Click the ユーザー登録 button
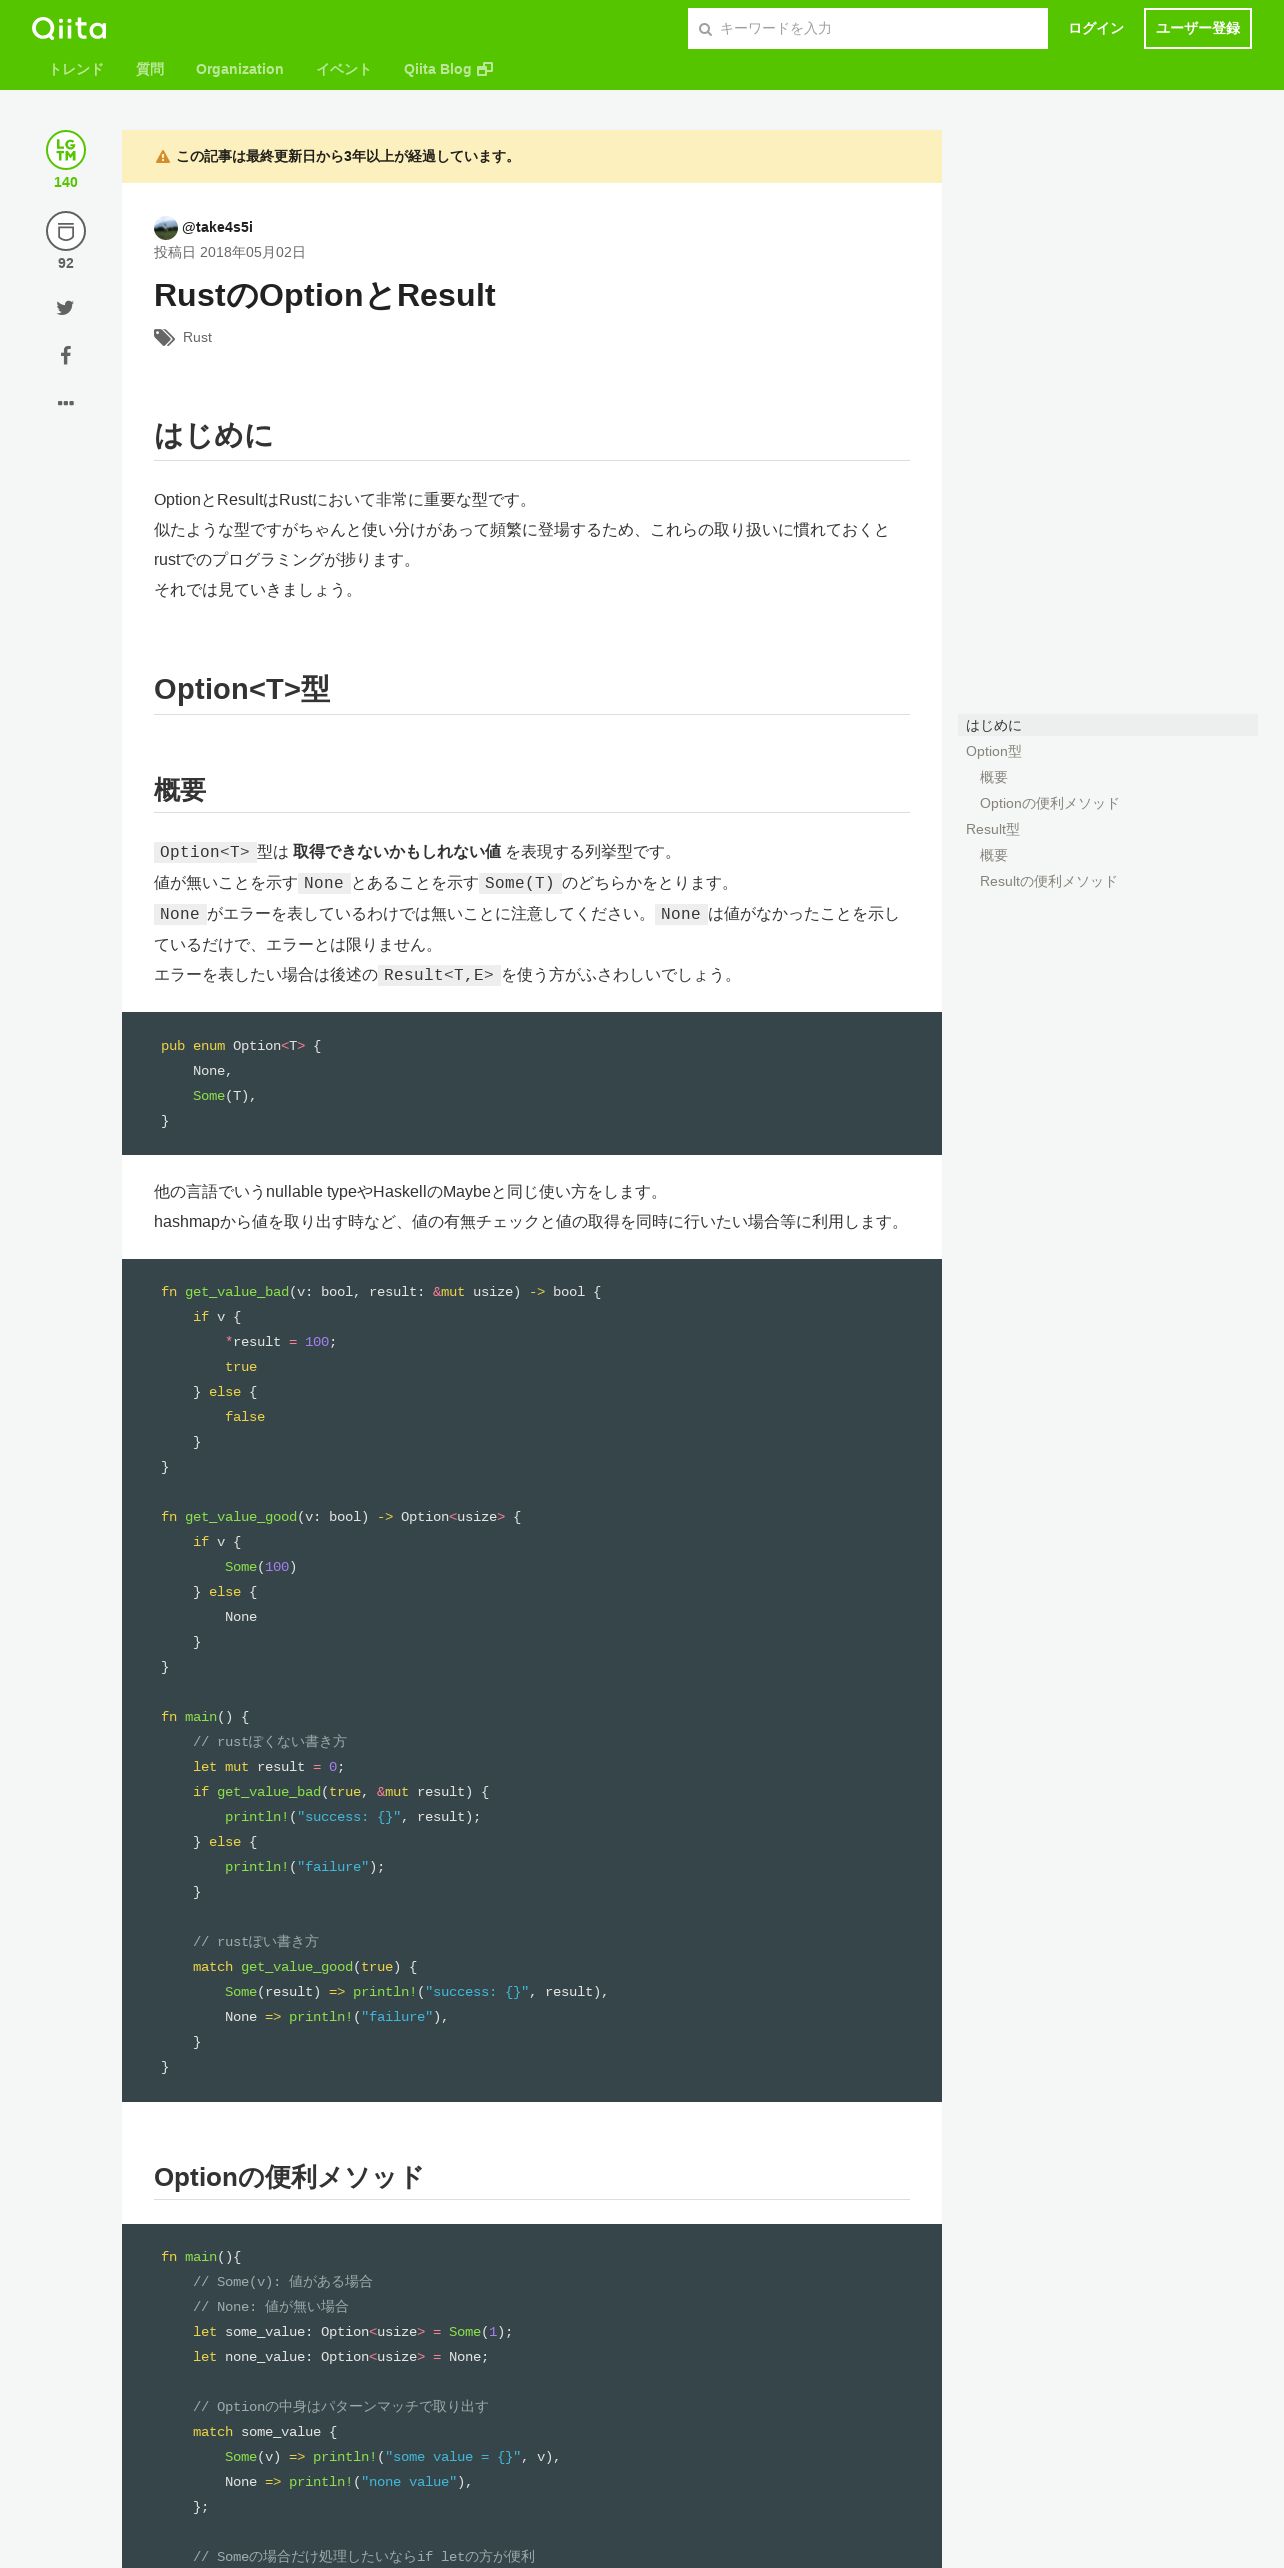 pos(1198,28)
